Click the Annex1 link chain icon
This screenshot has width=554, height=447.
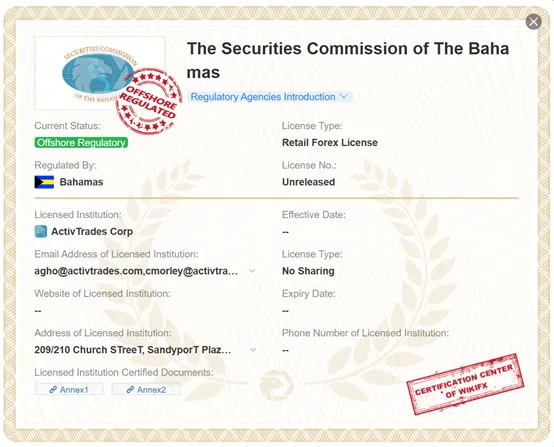(53, 389)
